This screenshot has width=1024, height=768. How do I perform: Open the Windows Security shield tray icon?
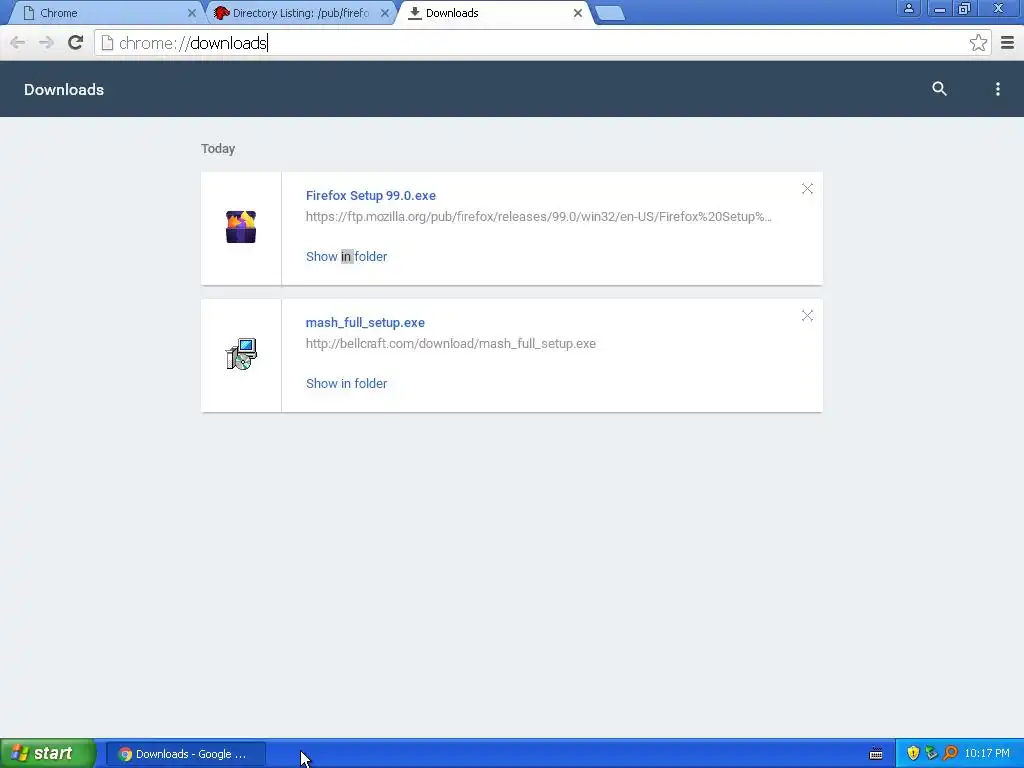(x=913, y=754)
